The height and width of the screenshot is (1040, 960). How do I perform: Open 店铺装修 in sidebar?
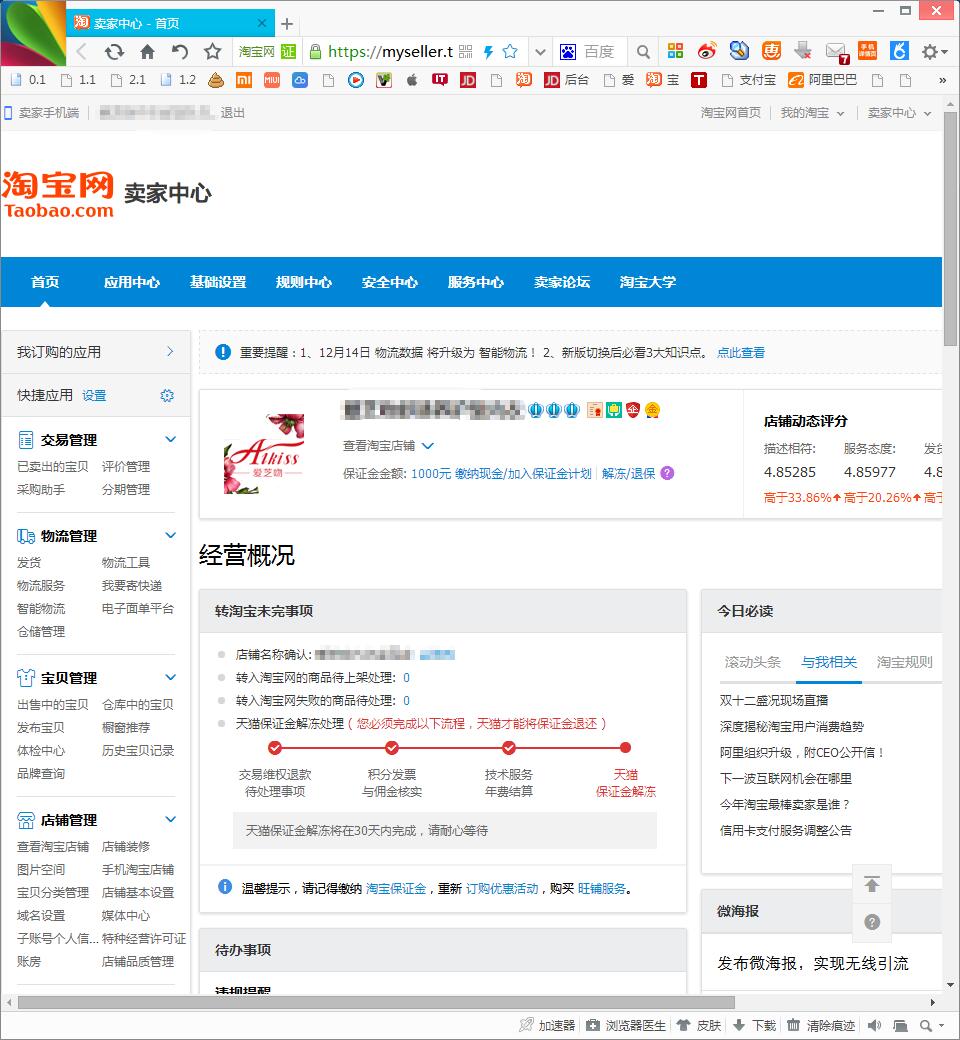(125, 846)
